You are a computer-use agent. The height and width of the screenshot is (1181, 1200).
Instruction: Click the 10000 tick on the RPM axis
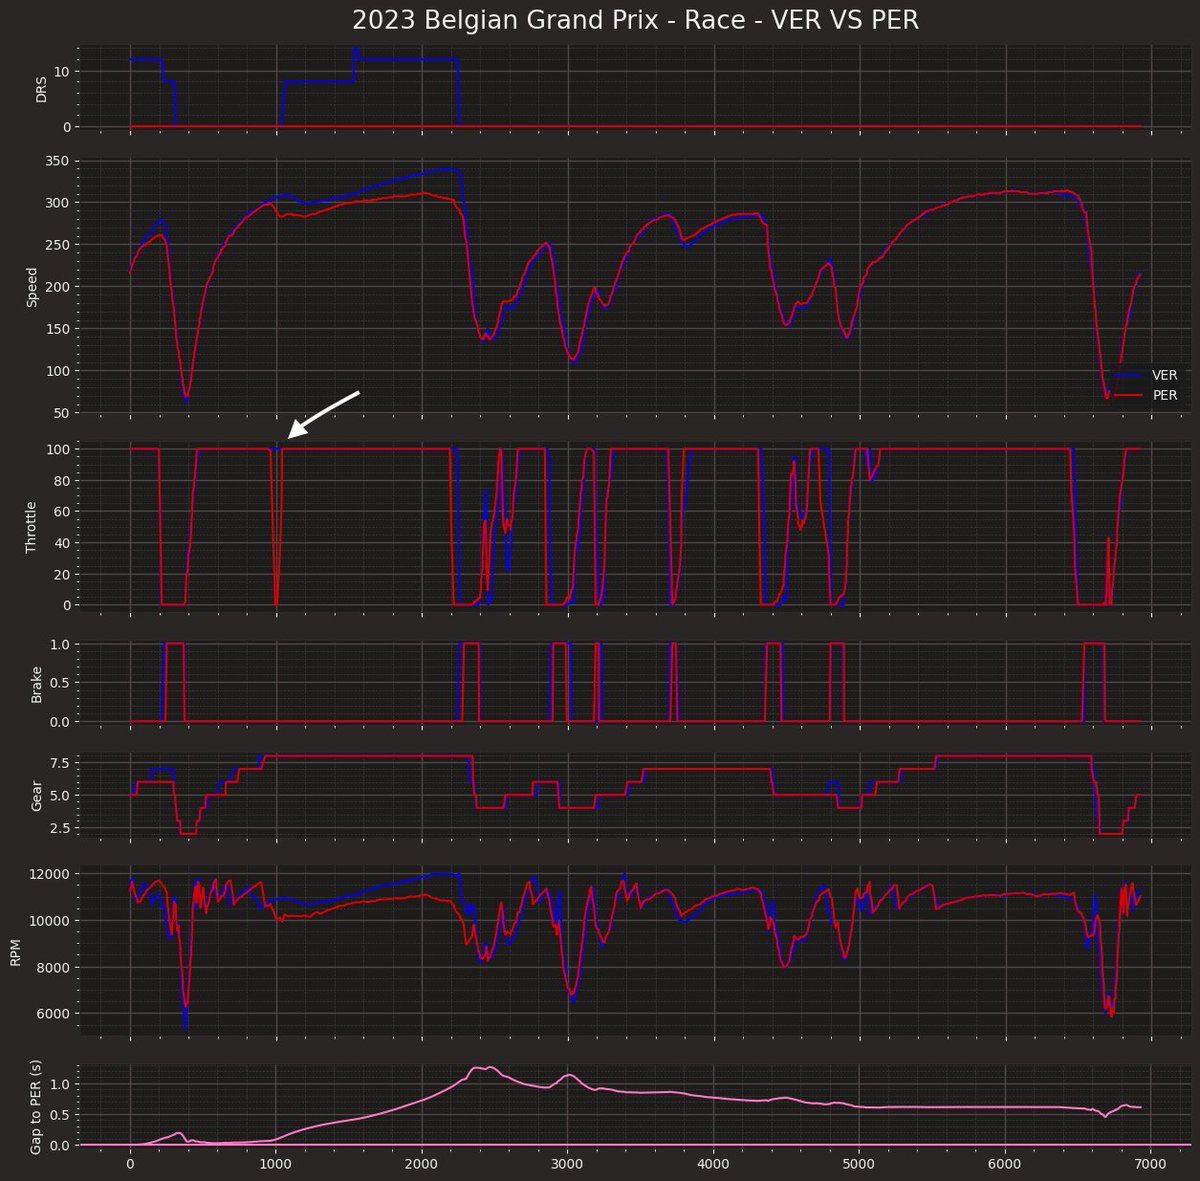click(48, 921)
